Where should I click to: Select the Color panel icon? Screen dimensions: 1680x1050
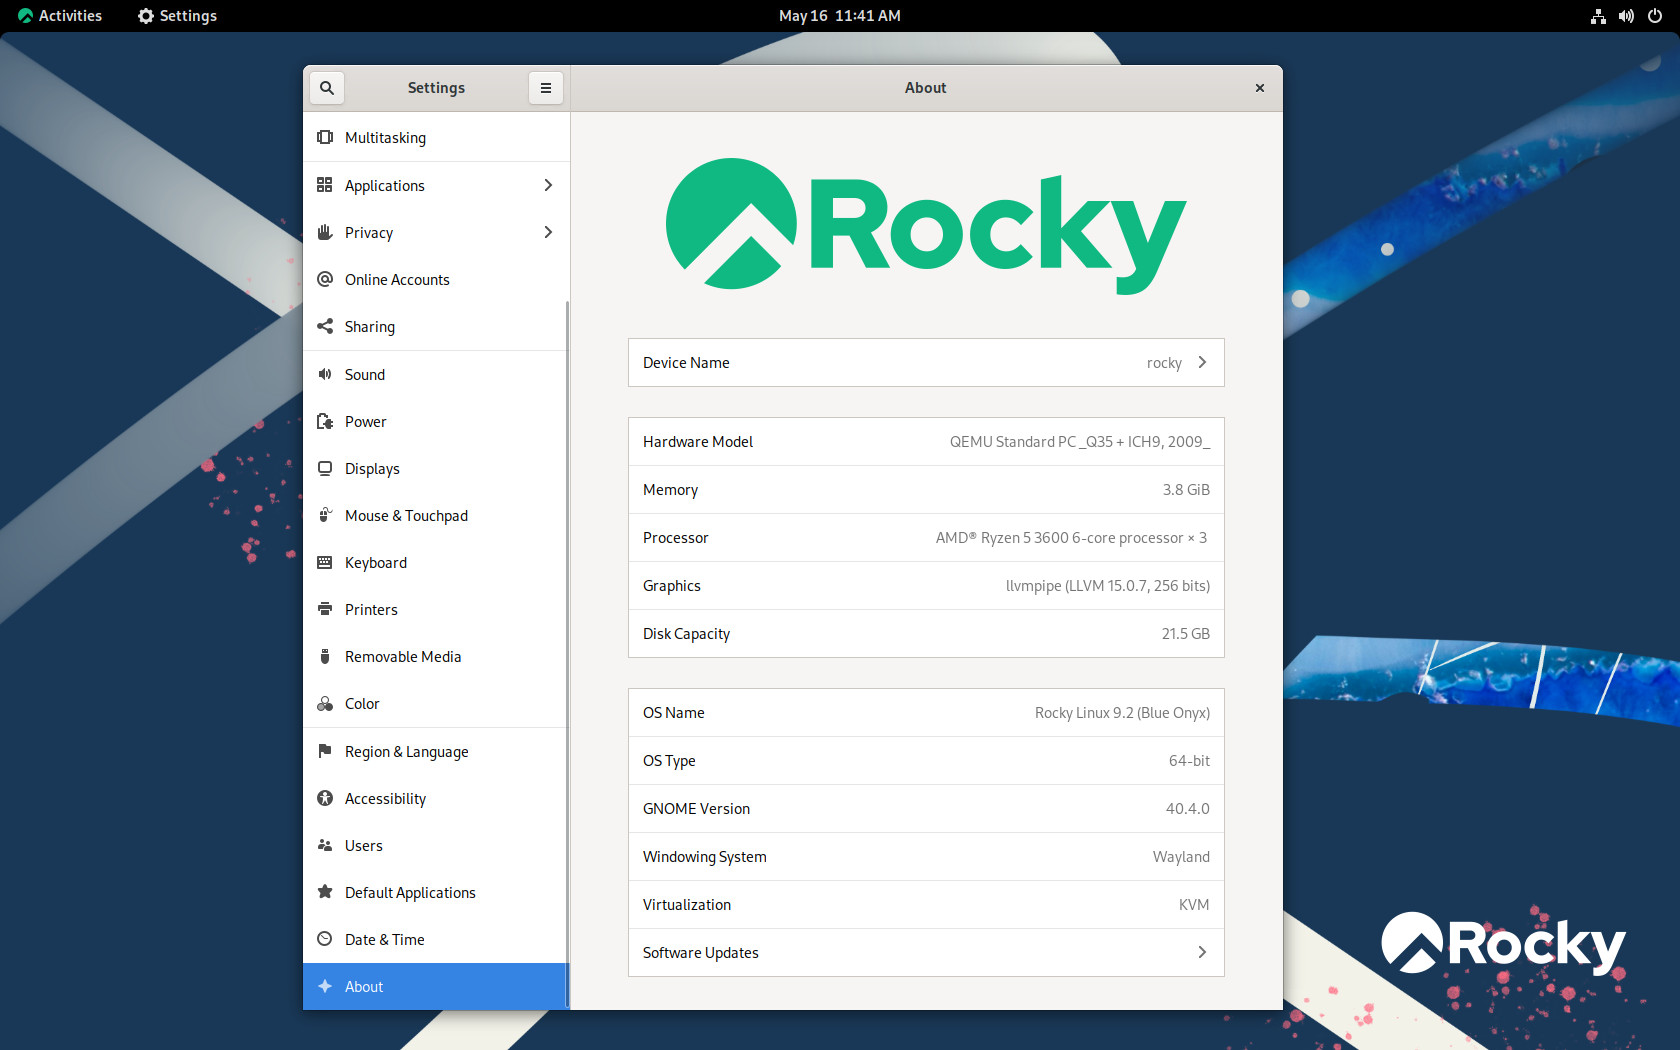tap(324, 703)
